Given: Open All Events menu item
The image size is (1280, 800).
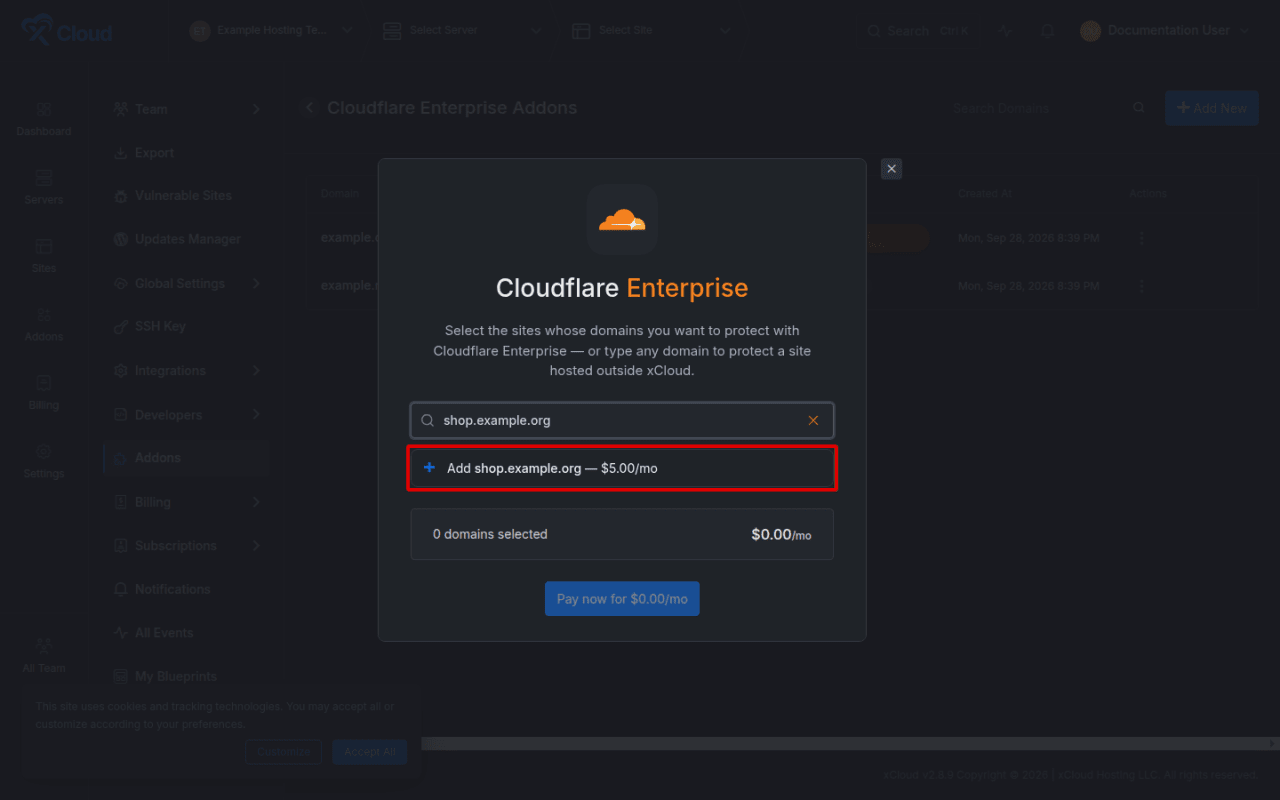Looking at the screenshot, I should click(x=186, y=633).
